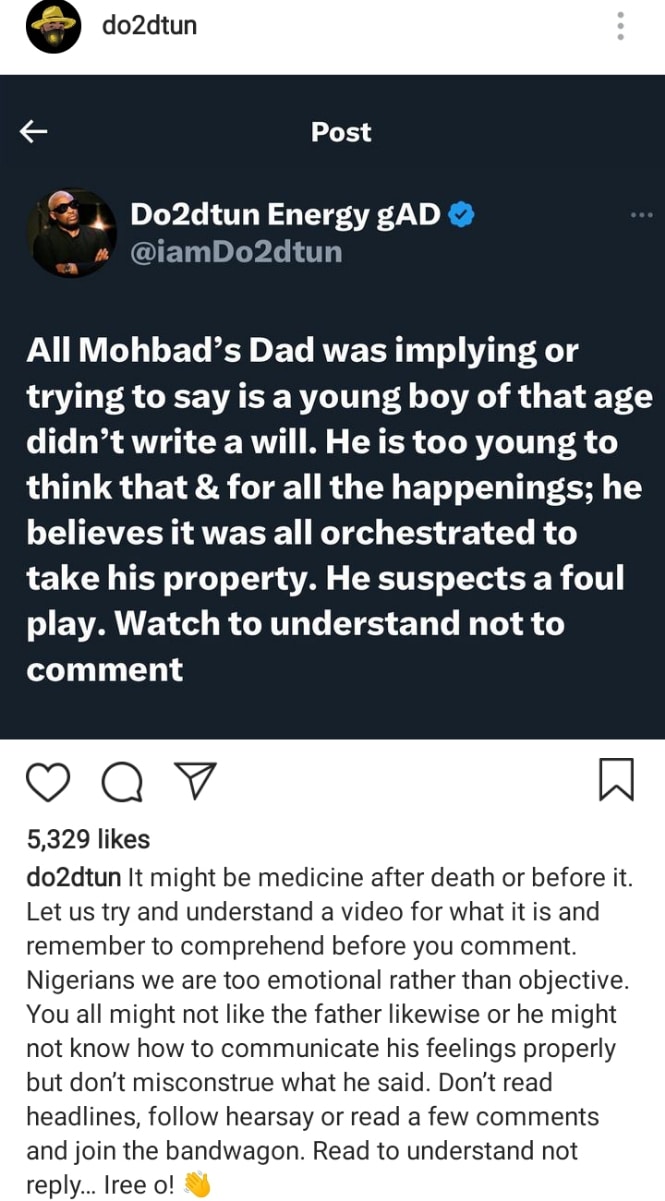Open the do2dtun username in the header
665x1201 pixels.
(x=149, y=25)
